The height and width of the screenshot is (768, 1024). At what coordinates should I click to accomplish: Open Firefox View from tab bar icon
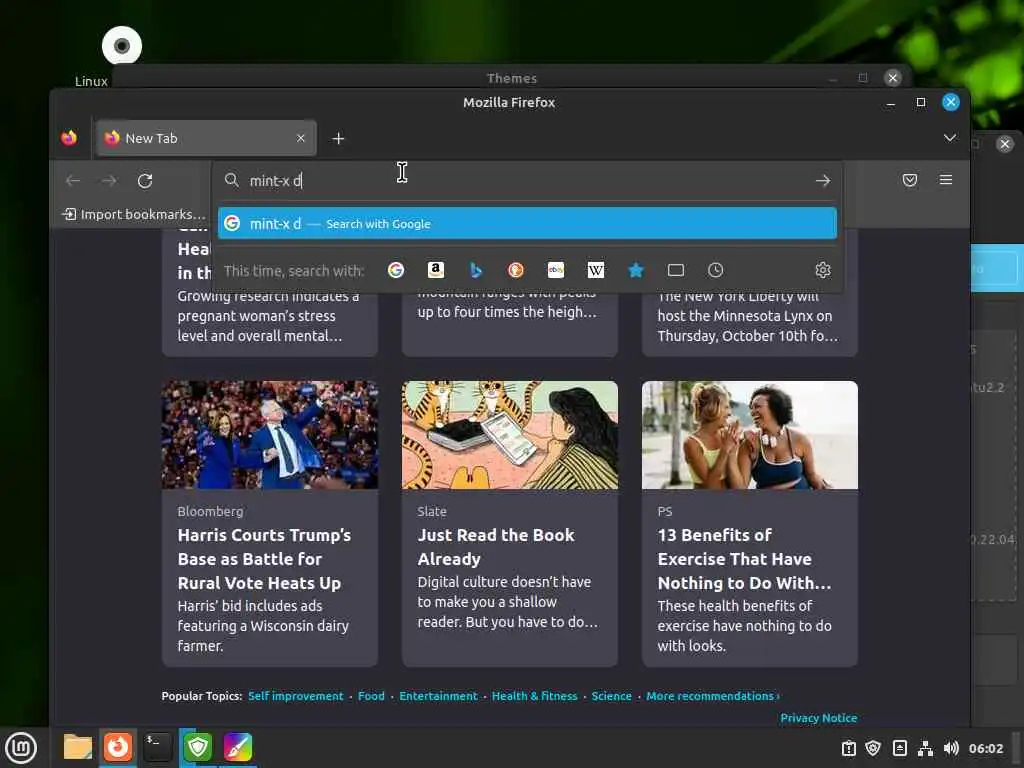point(69,138)
